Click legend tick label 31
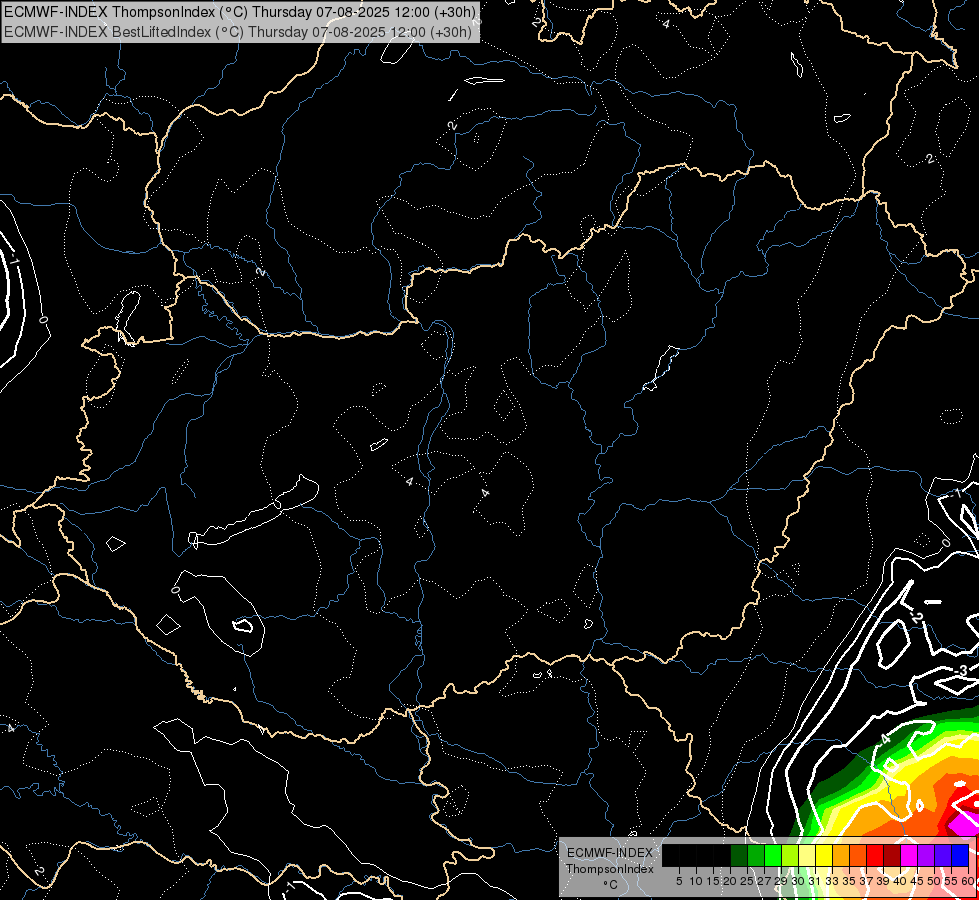 815,881
